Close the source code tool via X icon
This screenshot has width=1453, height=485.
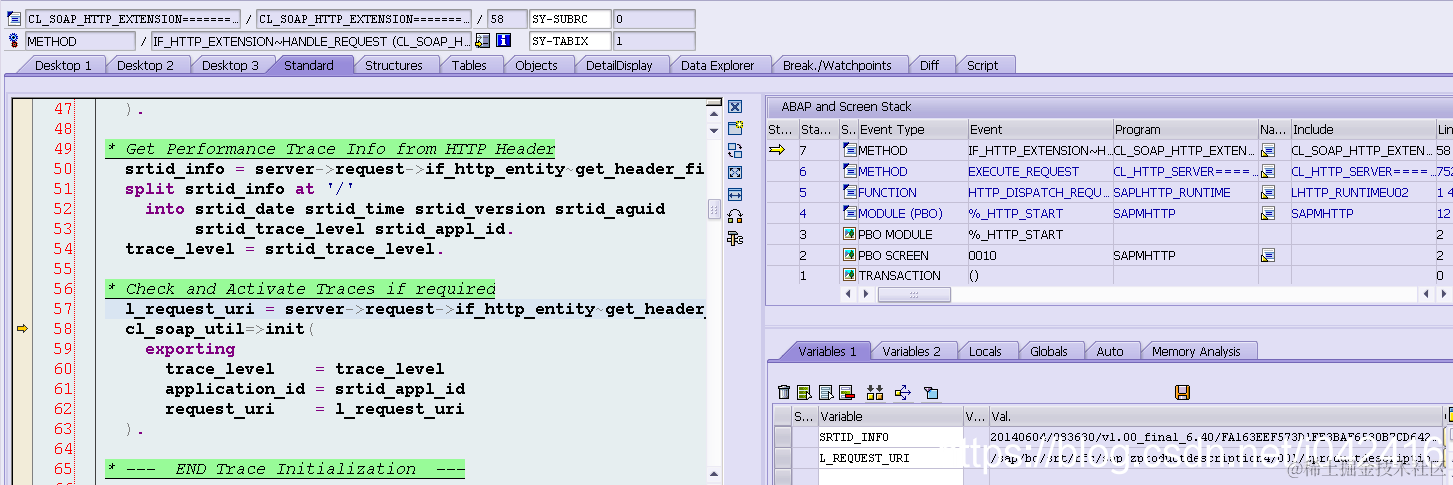point(735,107)
